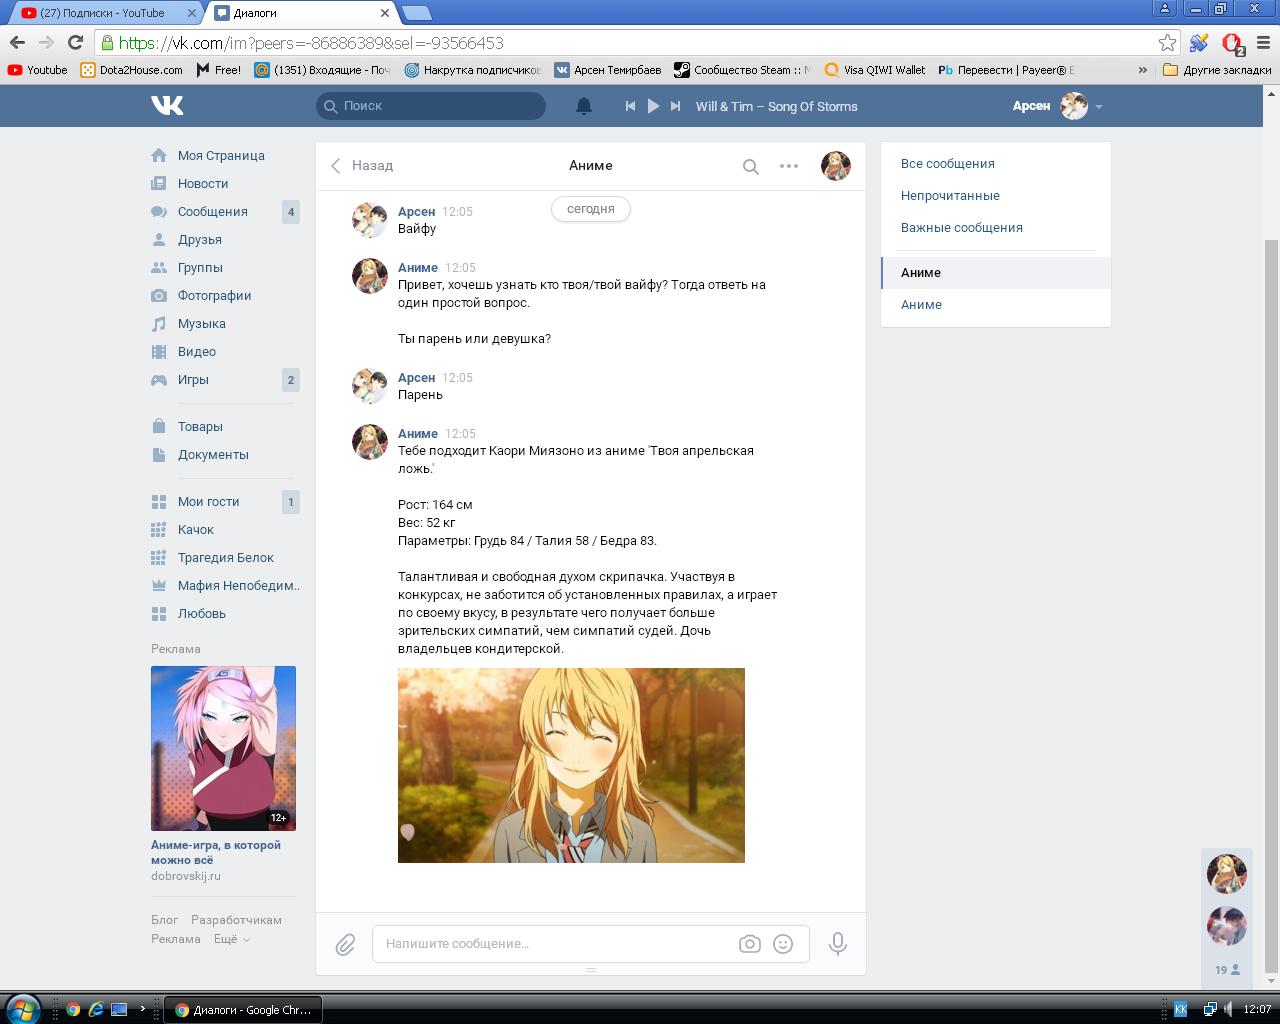
Task: Open the Арсен Темирбаев bookmark
Action: pos(608,70)
